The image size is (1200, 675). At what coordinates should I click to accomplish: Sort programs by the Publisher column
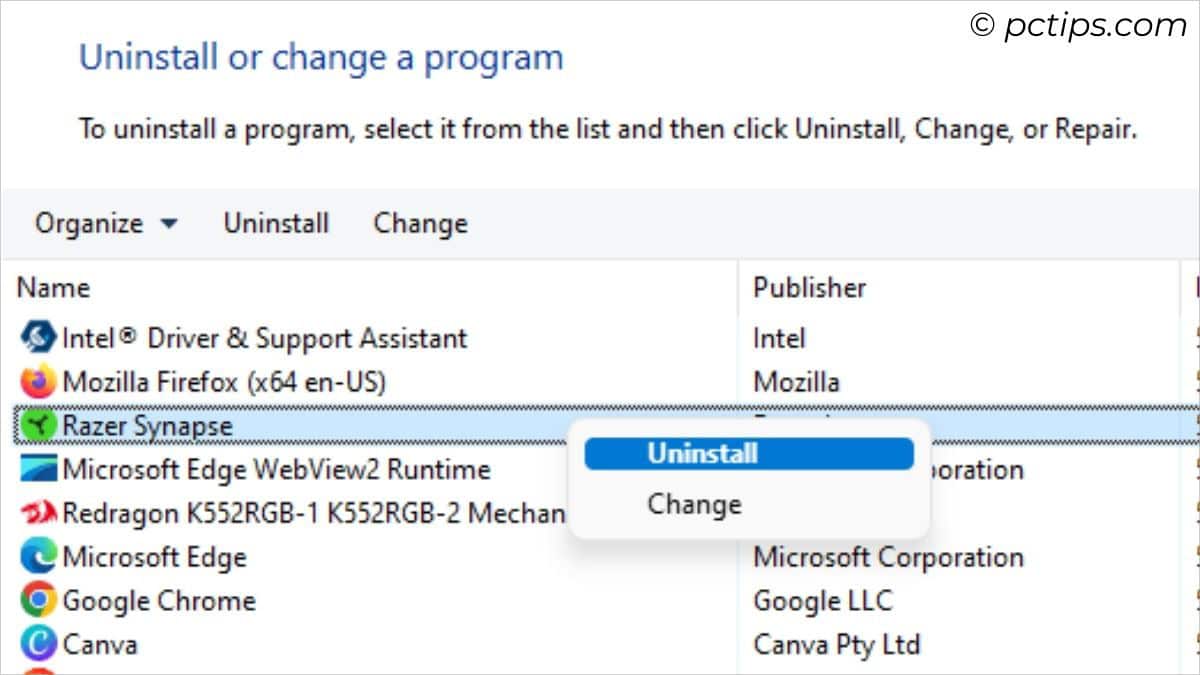(x=808, y=287)
